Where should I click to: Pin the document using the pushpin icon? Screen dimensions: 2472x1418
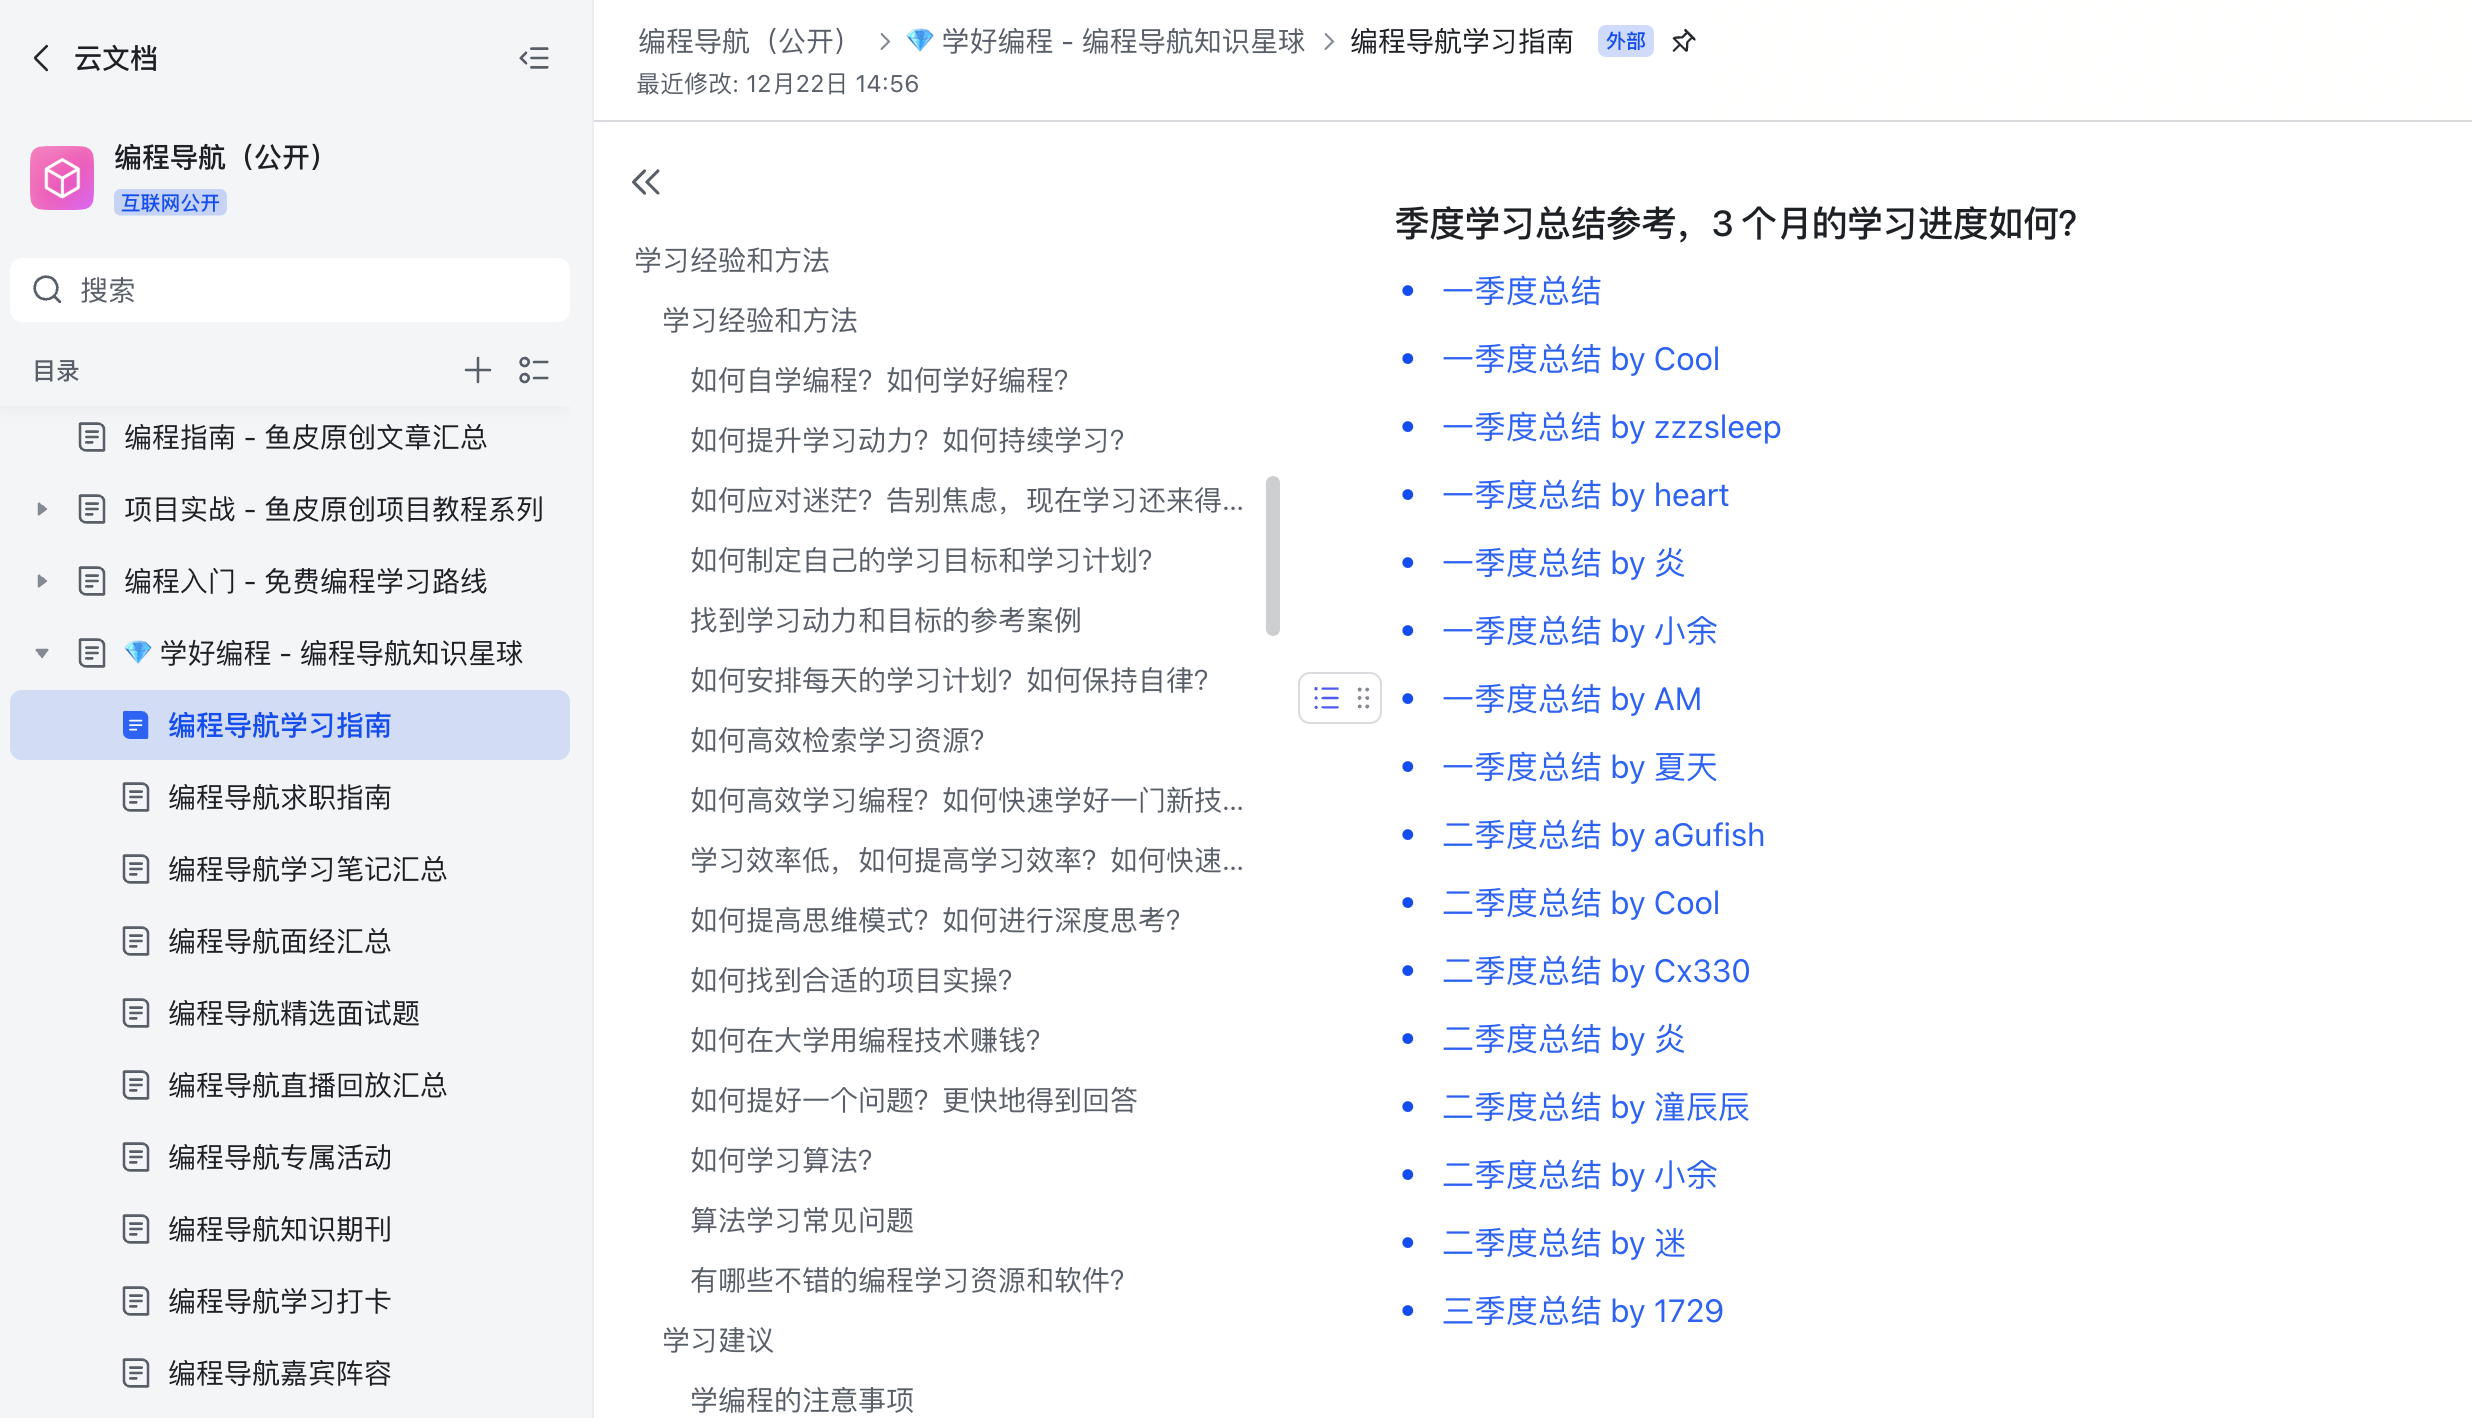(1684, 41)
